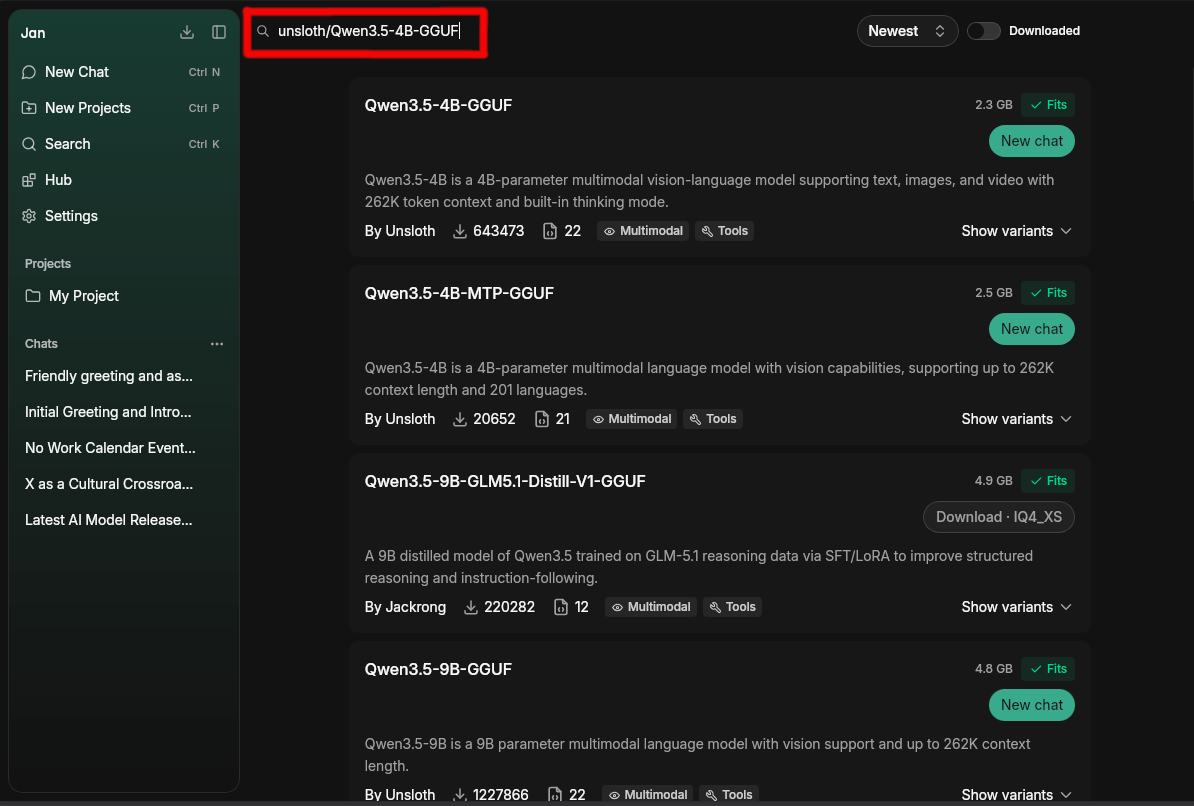Click Fits checkmark badge on Qwen3.5-4B-GGUF

[1048, 105]
